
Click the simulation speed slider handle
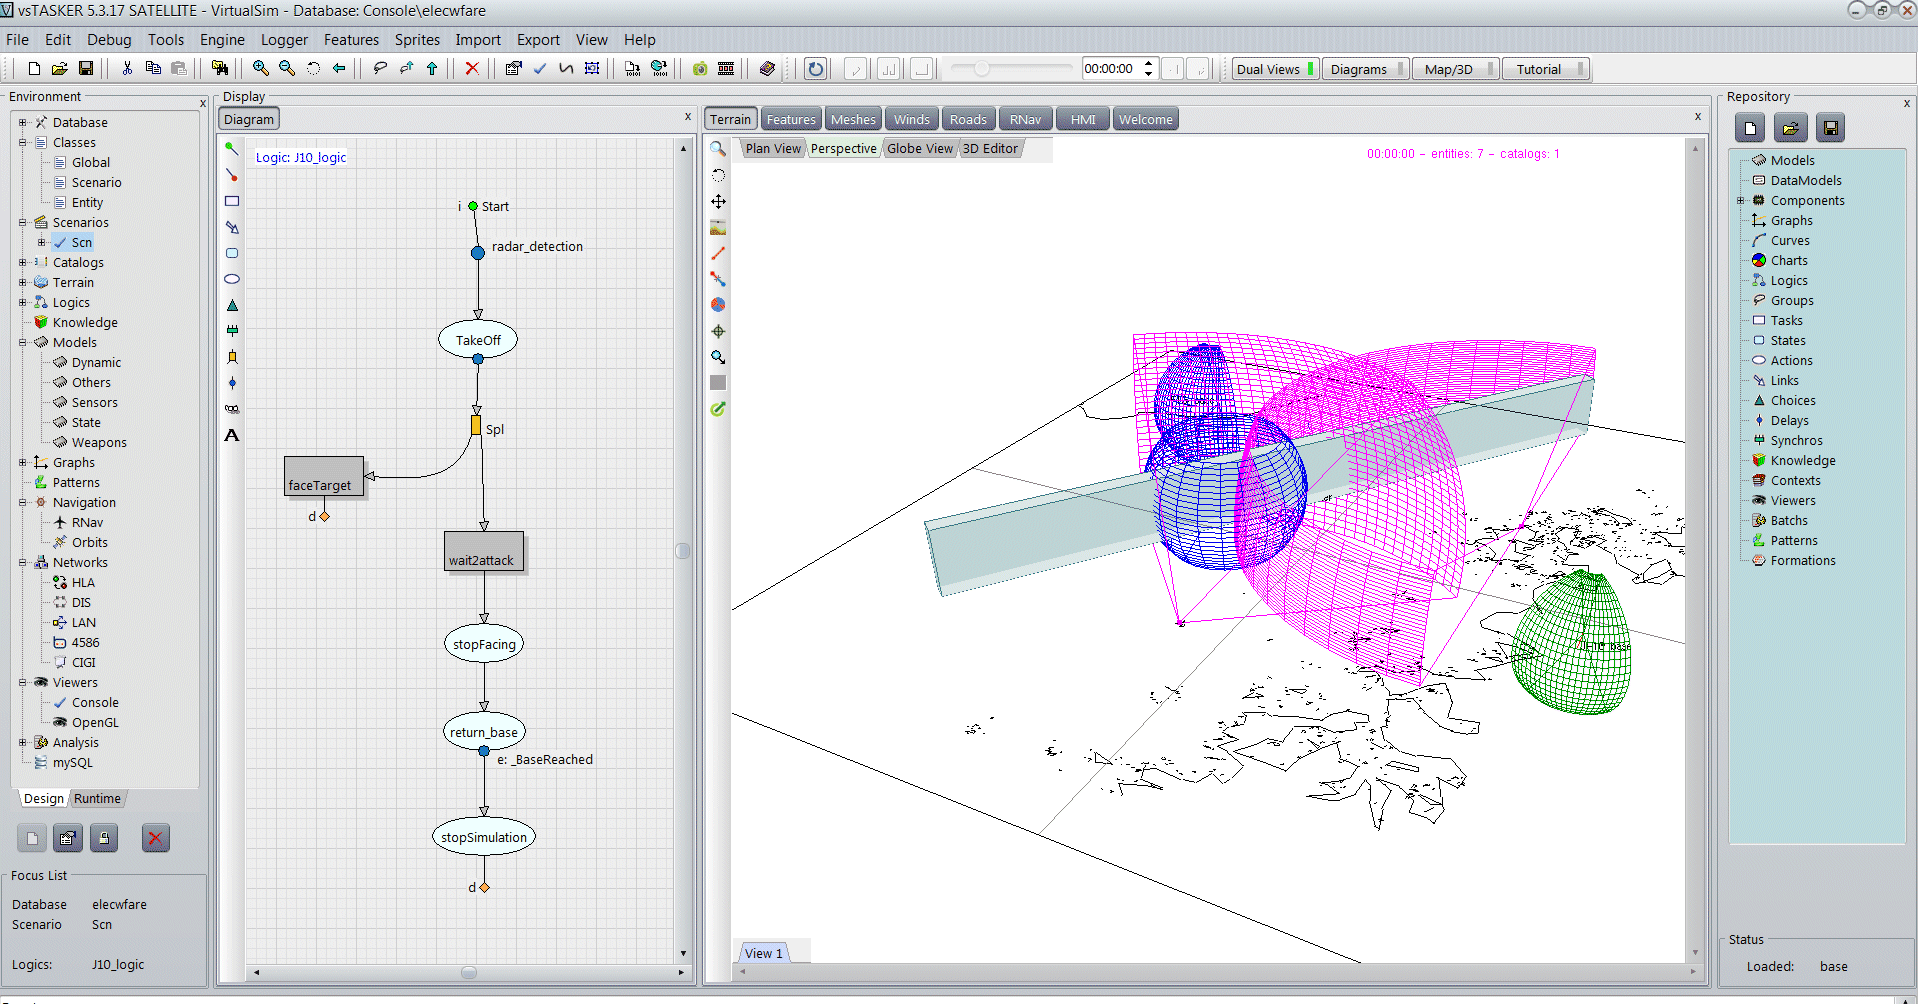[x=981, y=68]
